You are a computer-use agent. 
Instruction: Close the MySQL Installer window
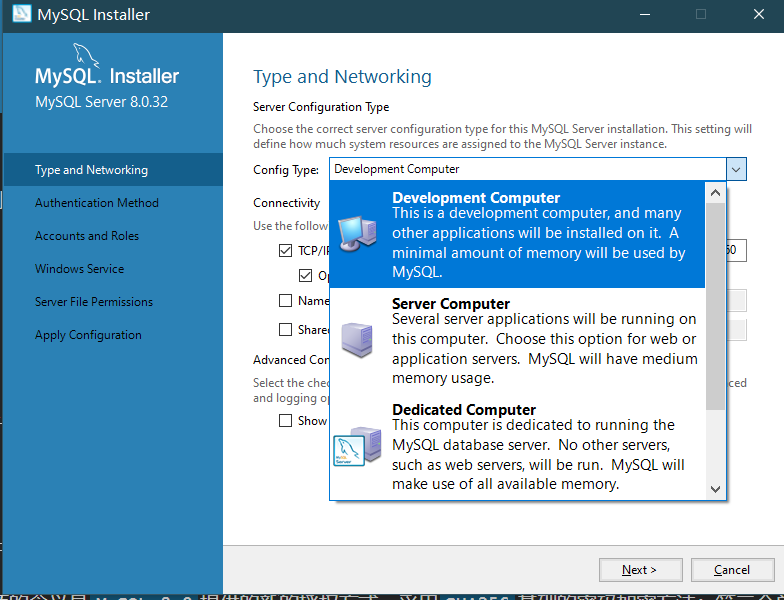pos(758,14)
